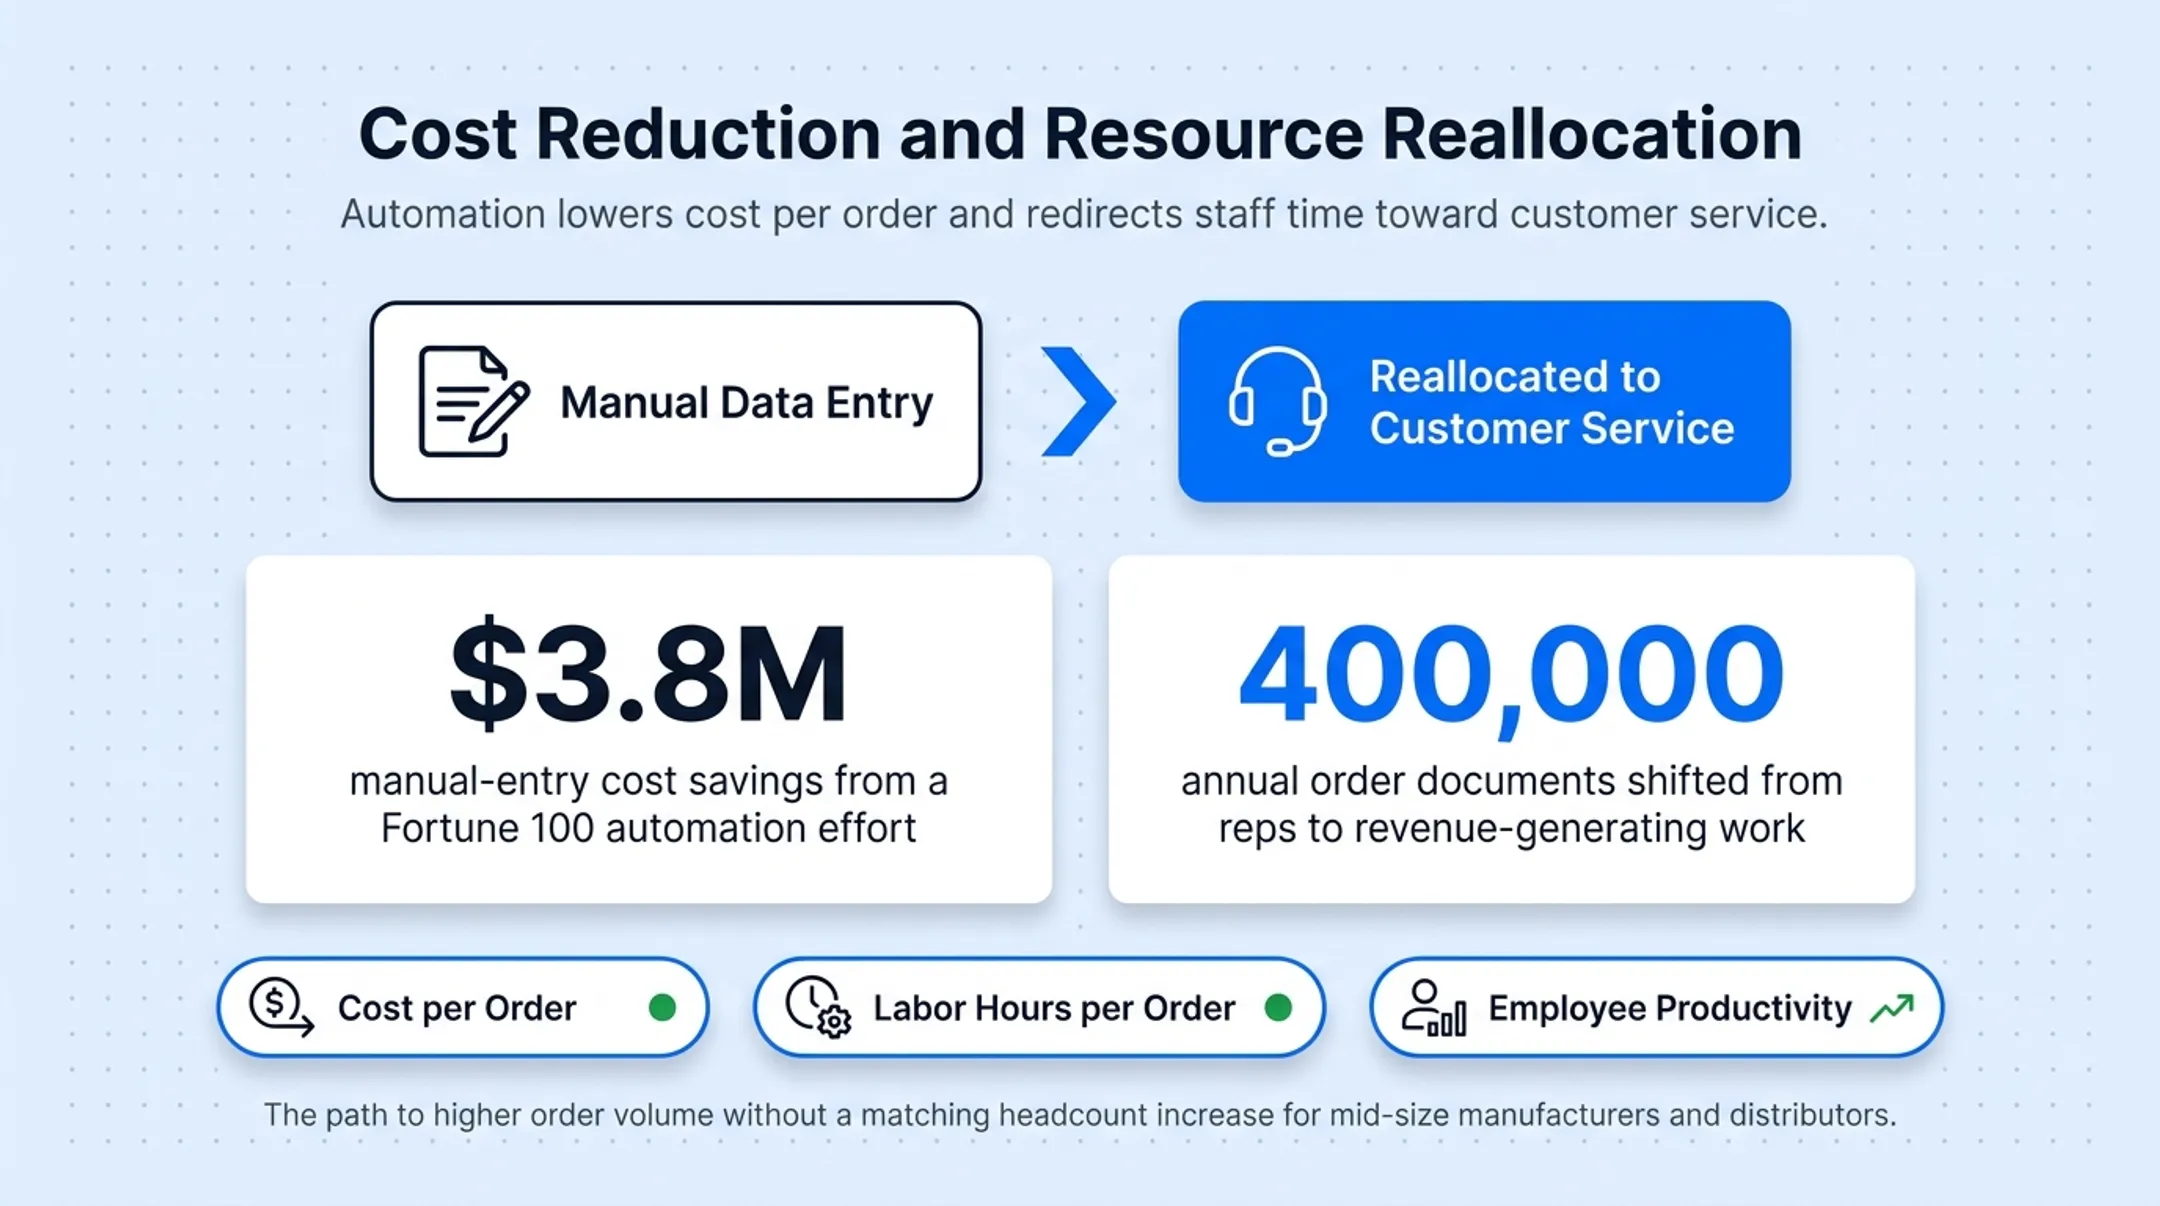The image size is (2160, 1206).
Task: Select the Manual Data Entry card
Action: pyautogui.click(x=676, y=401)
